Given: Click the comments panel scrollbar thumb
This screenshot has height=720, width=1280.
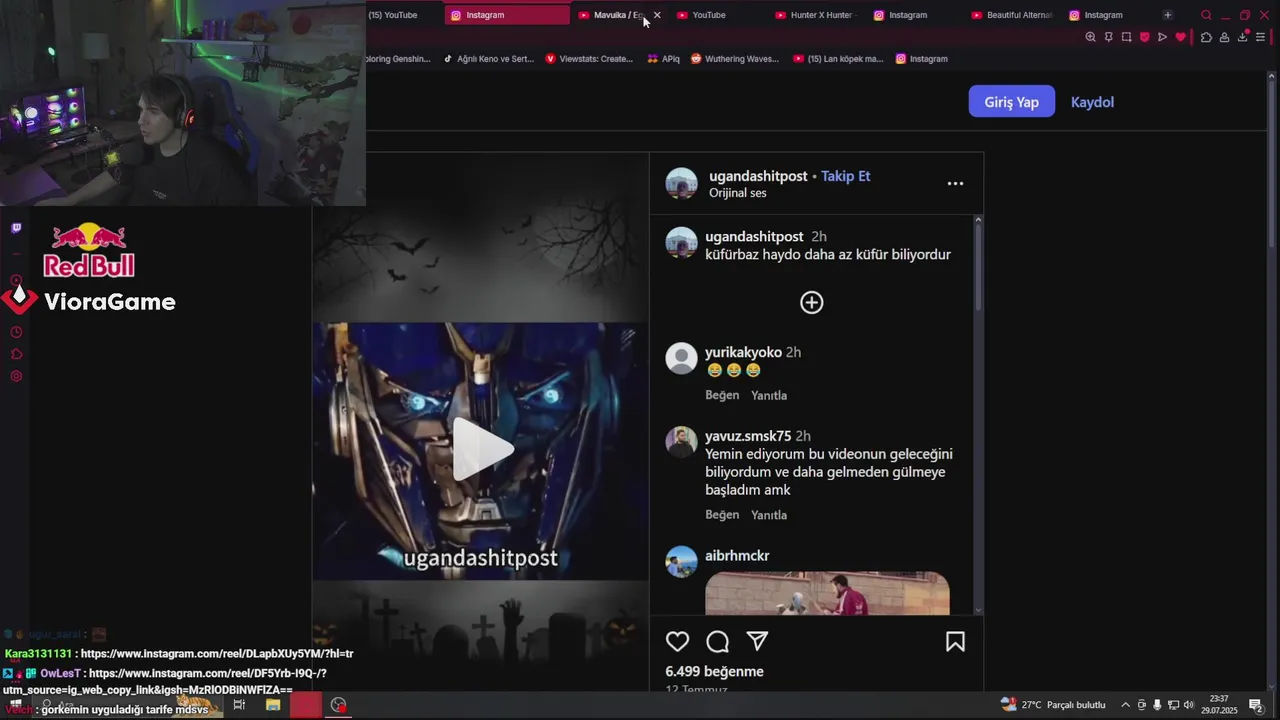Looking at the screenshot, I should pos(978,268).
